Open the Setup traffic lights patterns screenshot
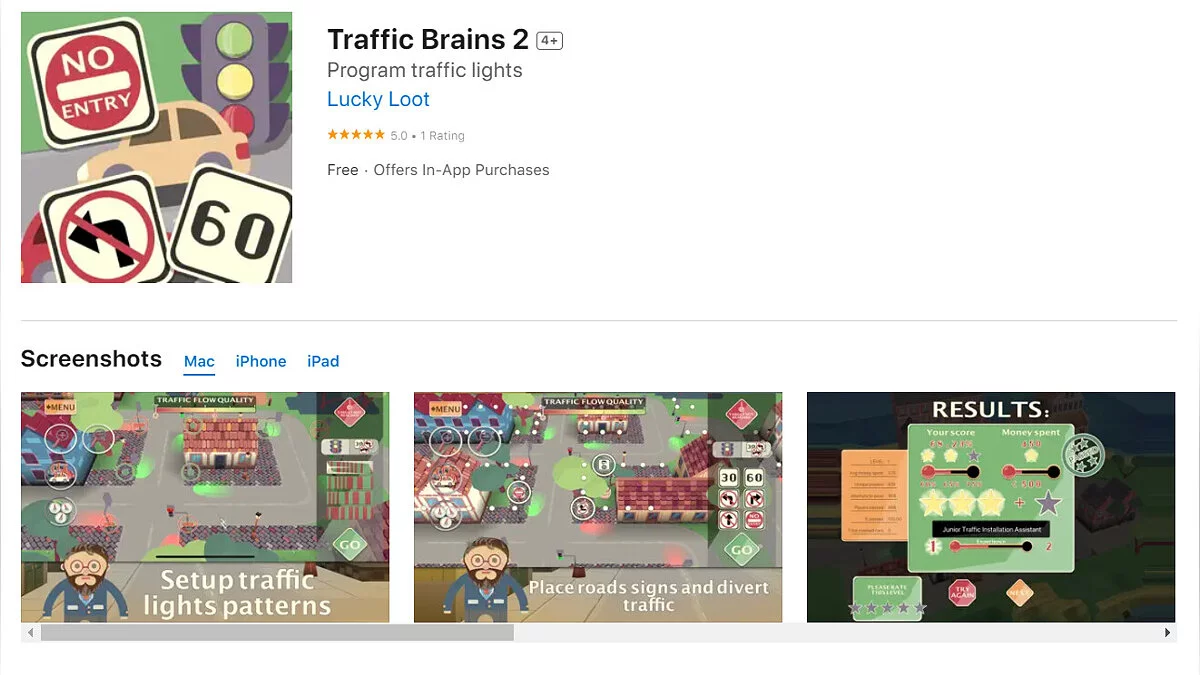 [205, 507]
